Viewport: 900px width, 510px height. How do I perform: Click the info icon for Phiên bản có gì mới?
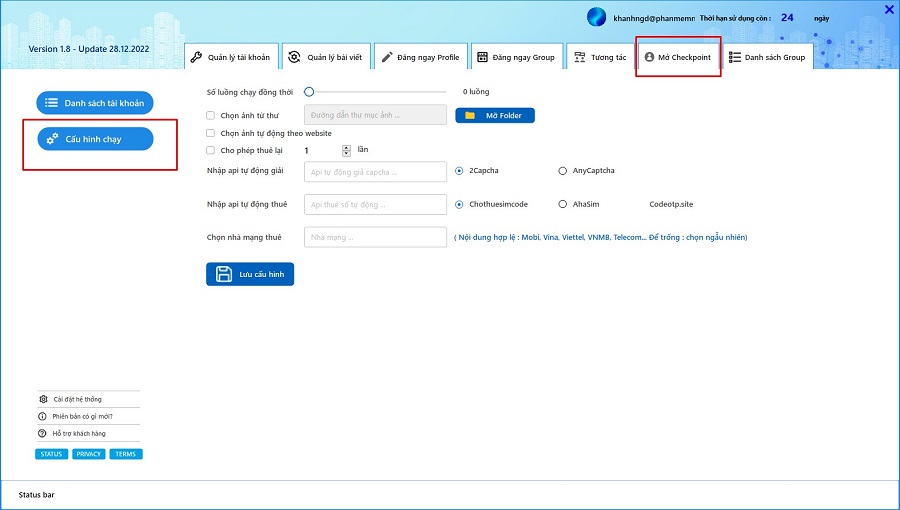[x=42, y=416]
